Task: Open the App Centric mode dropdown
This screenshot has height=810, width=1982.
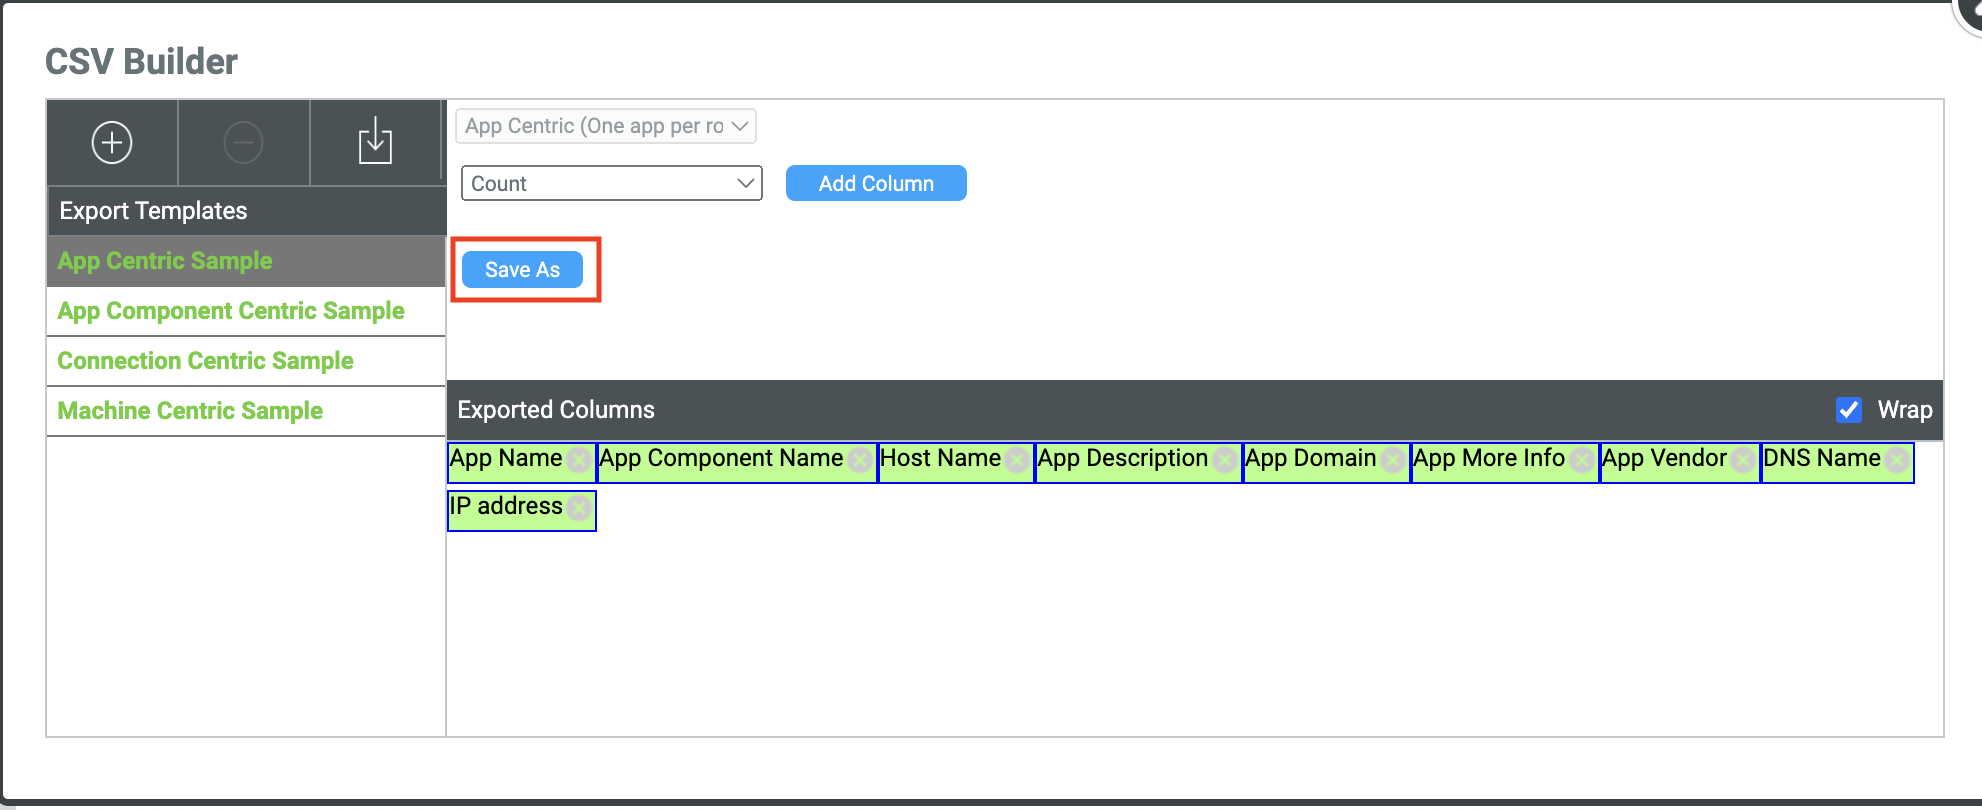Action: point(606,127)
